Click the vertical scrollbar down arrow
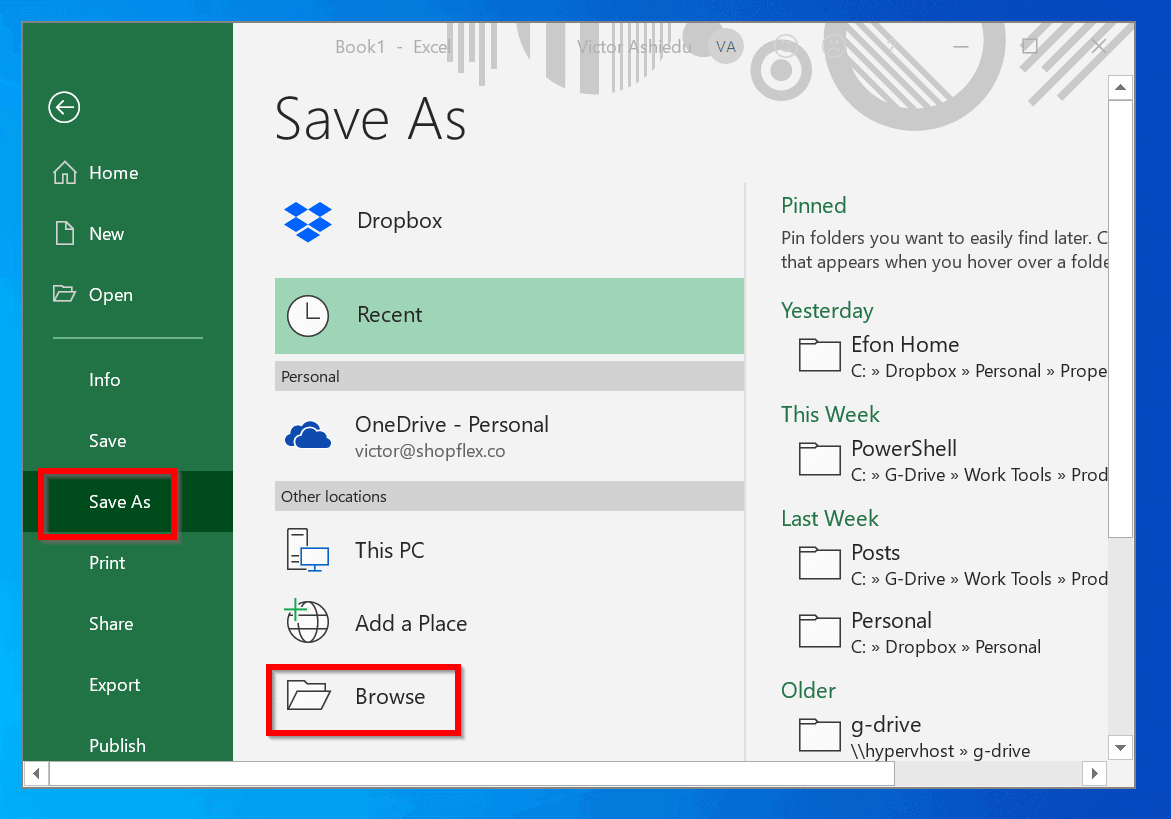 click(1120, 748)
